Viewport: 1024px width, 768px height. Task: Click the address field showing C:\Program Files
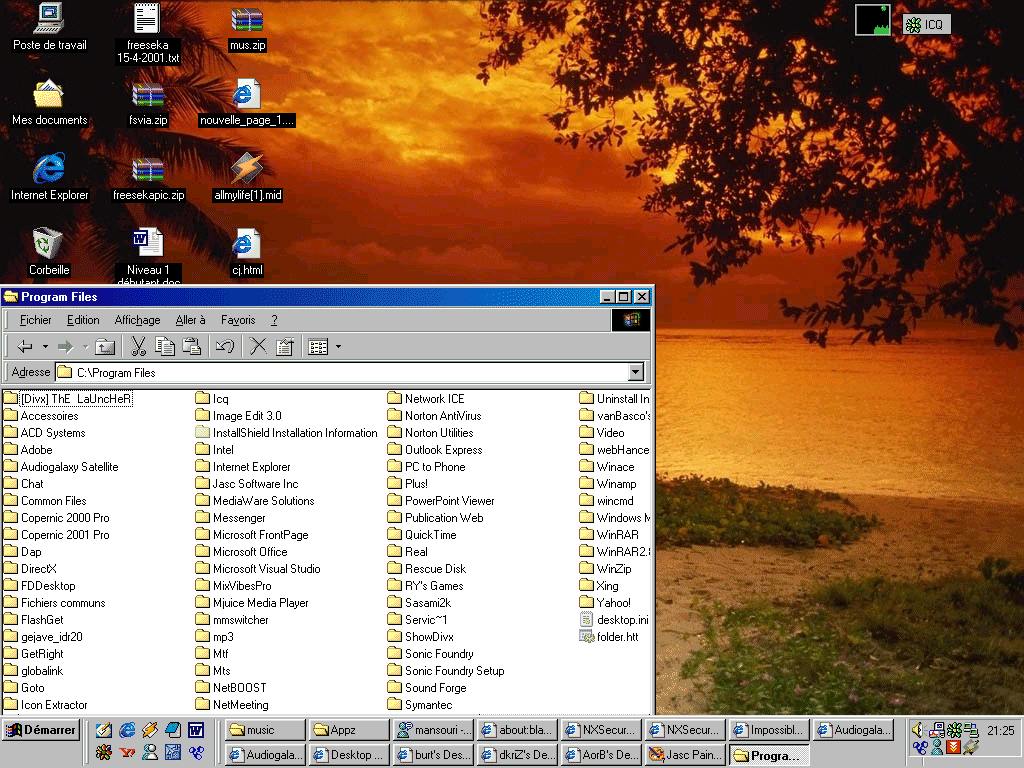(x=340, y=373)
